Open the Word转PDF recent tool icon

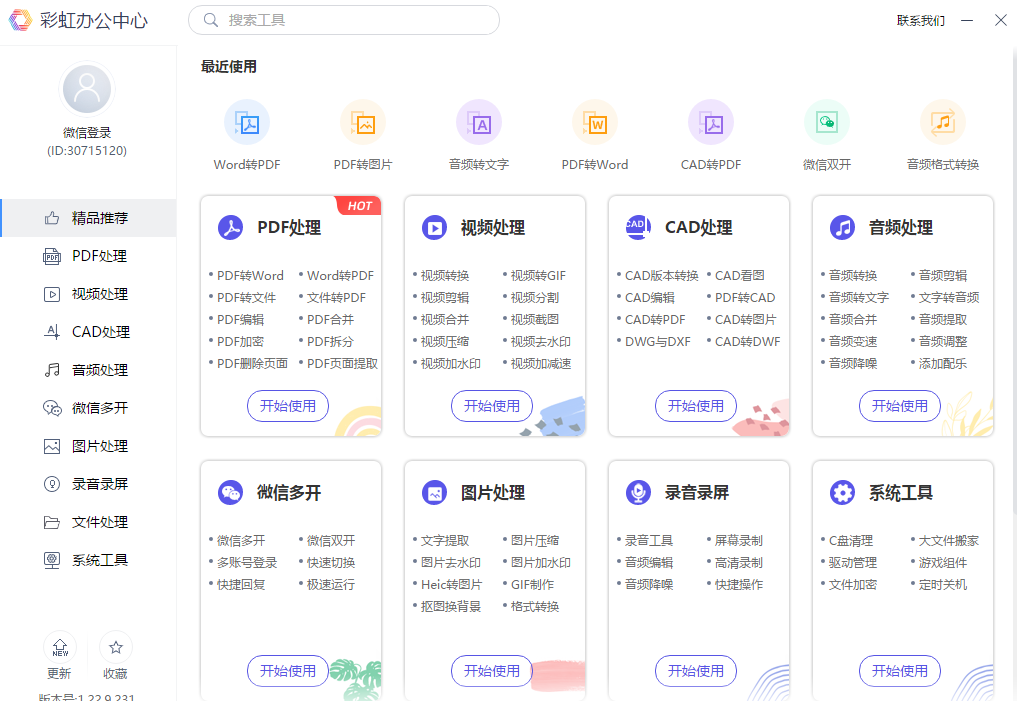coord(246,123)
